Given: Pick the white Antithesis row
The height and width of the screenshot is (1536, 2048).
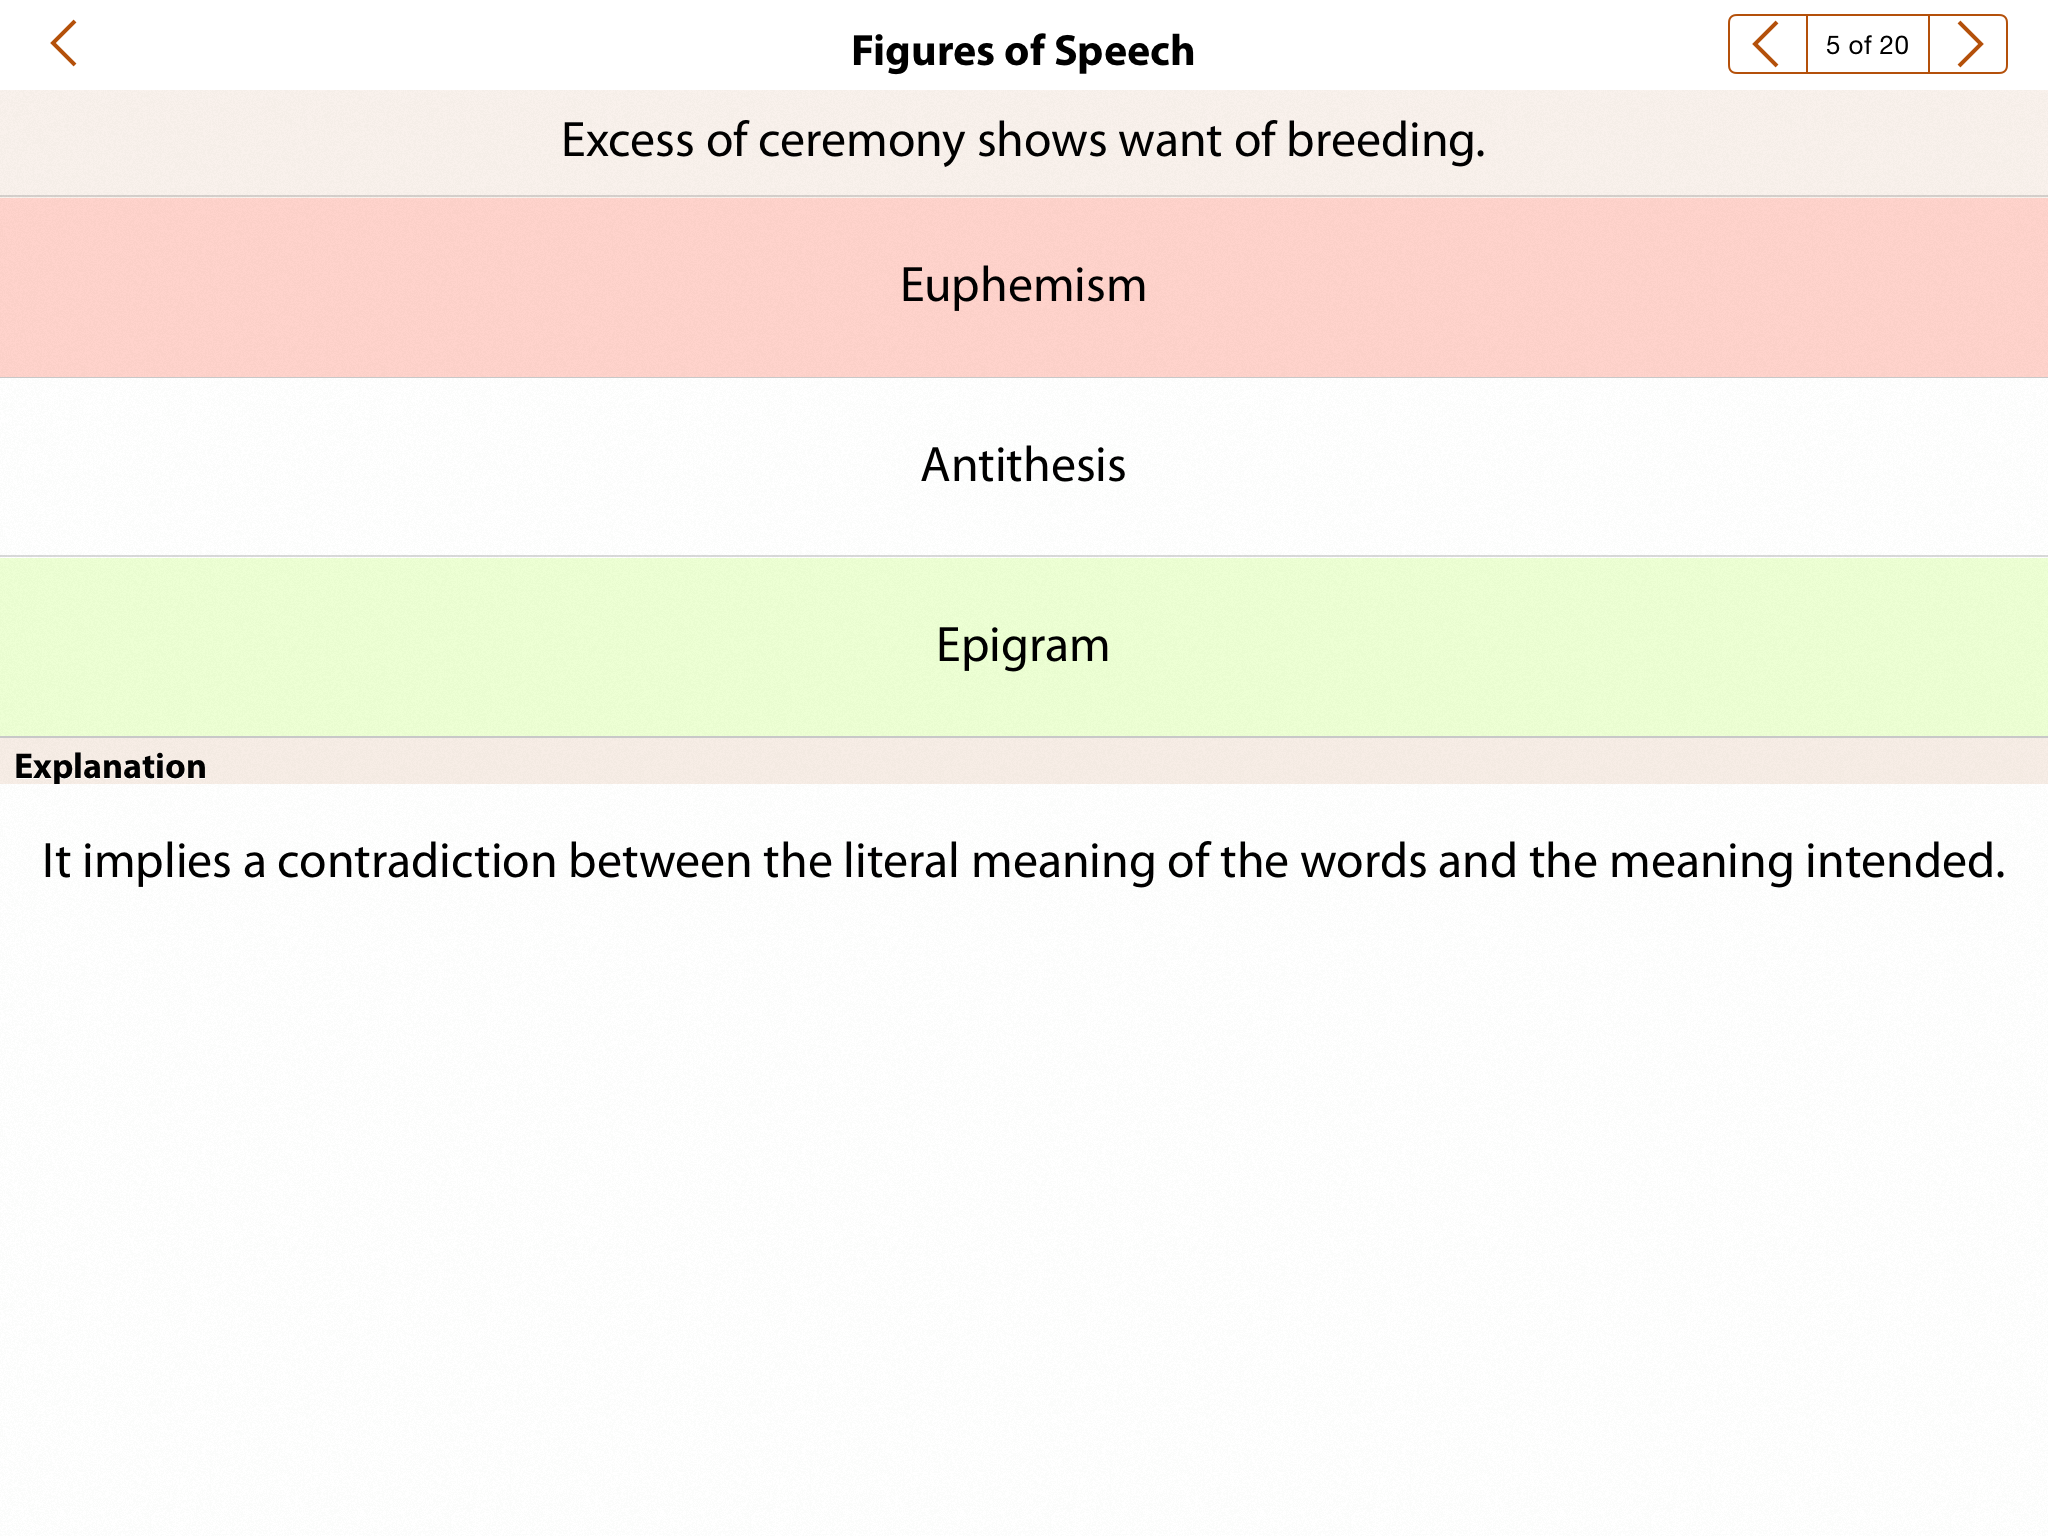Looking at the screenshot, I should click(x=1023, y=466).
